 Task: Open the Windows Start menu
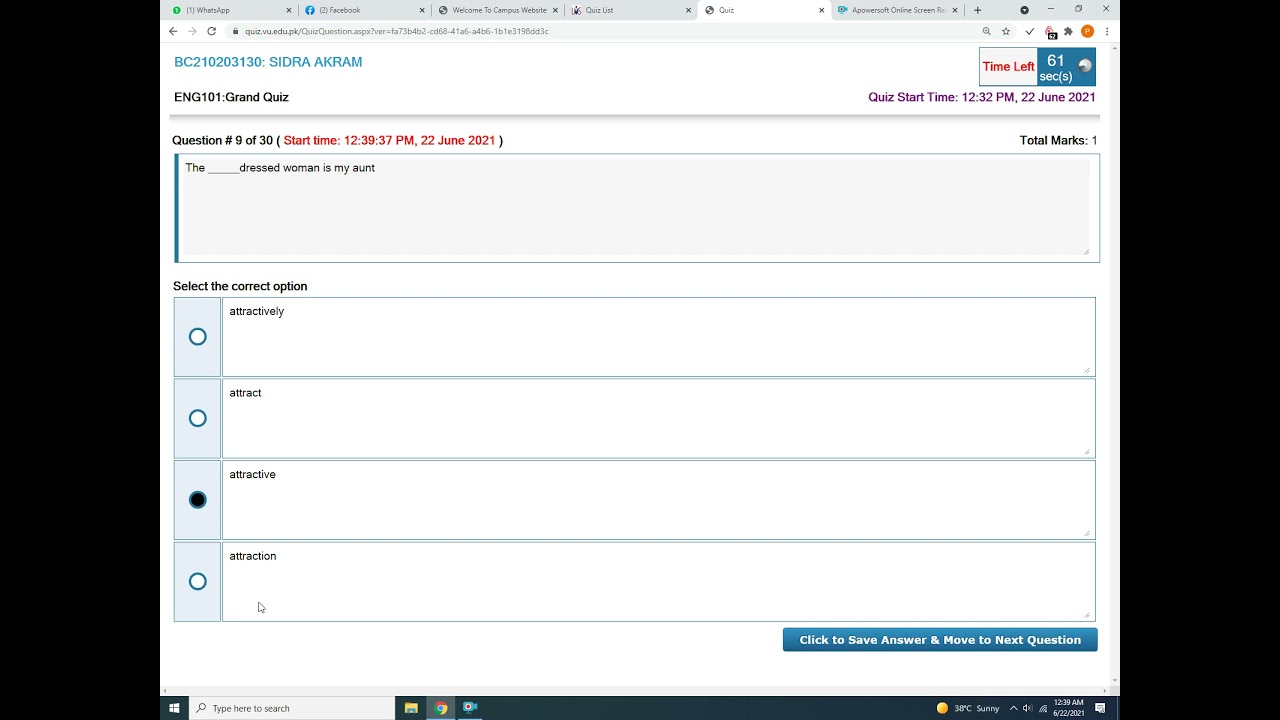click(174, 708)
